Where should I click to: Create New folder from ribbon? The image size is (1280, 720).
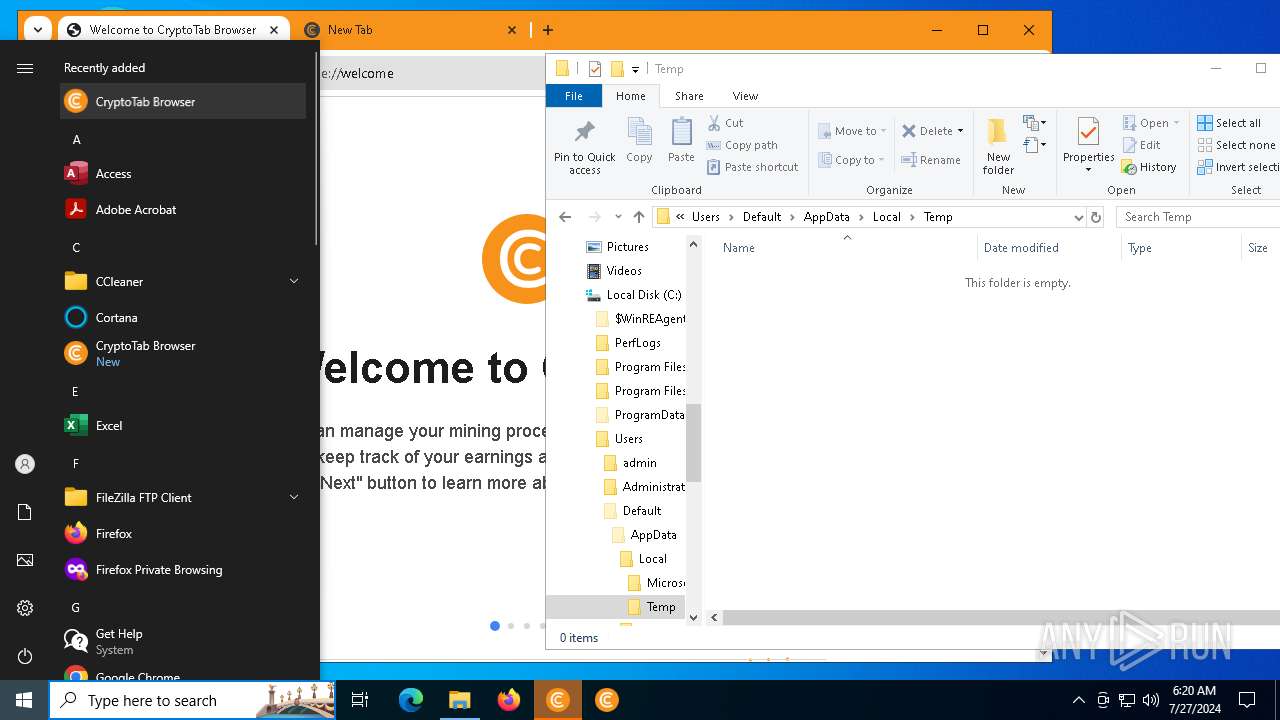(x=998, y=146)
